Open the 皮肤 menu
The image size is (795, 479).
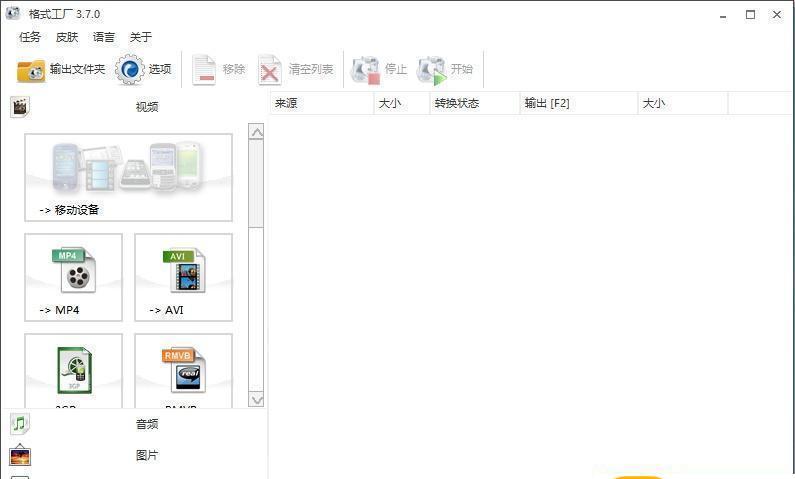point(67,37)
